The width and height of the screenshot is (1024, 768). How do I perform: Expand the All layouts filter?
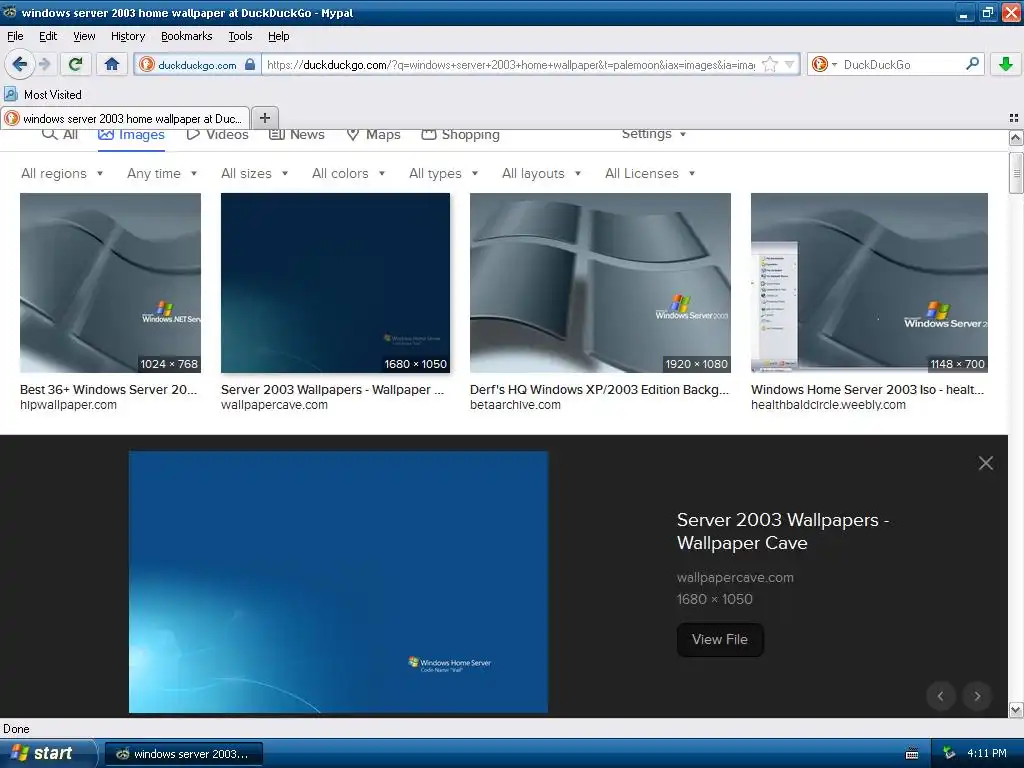(541, 174)
